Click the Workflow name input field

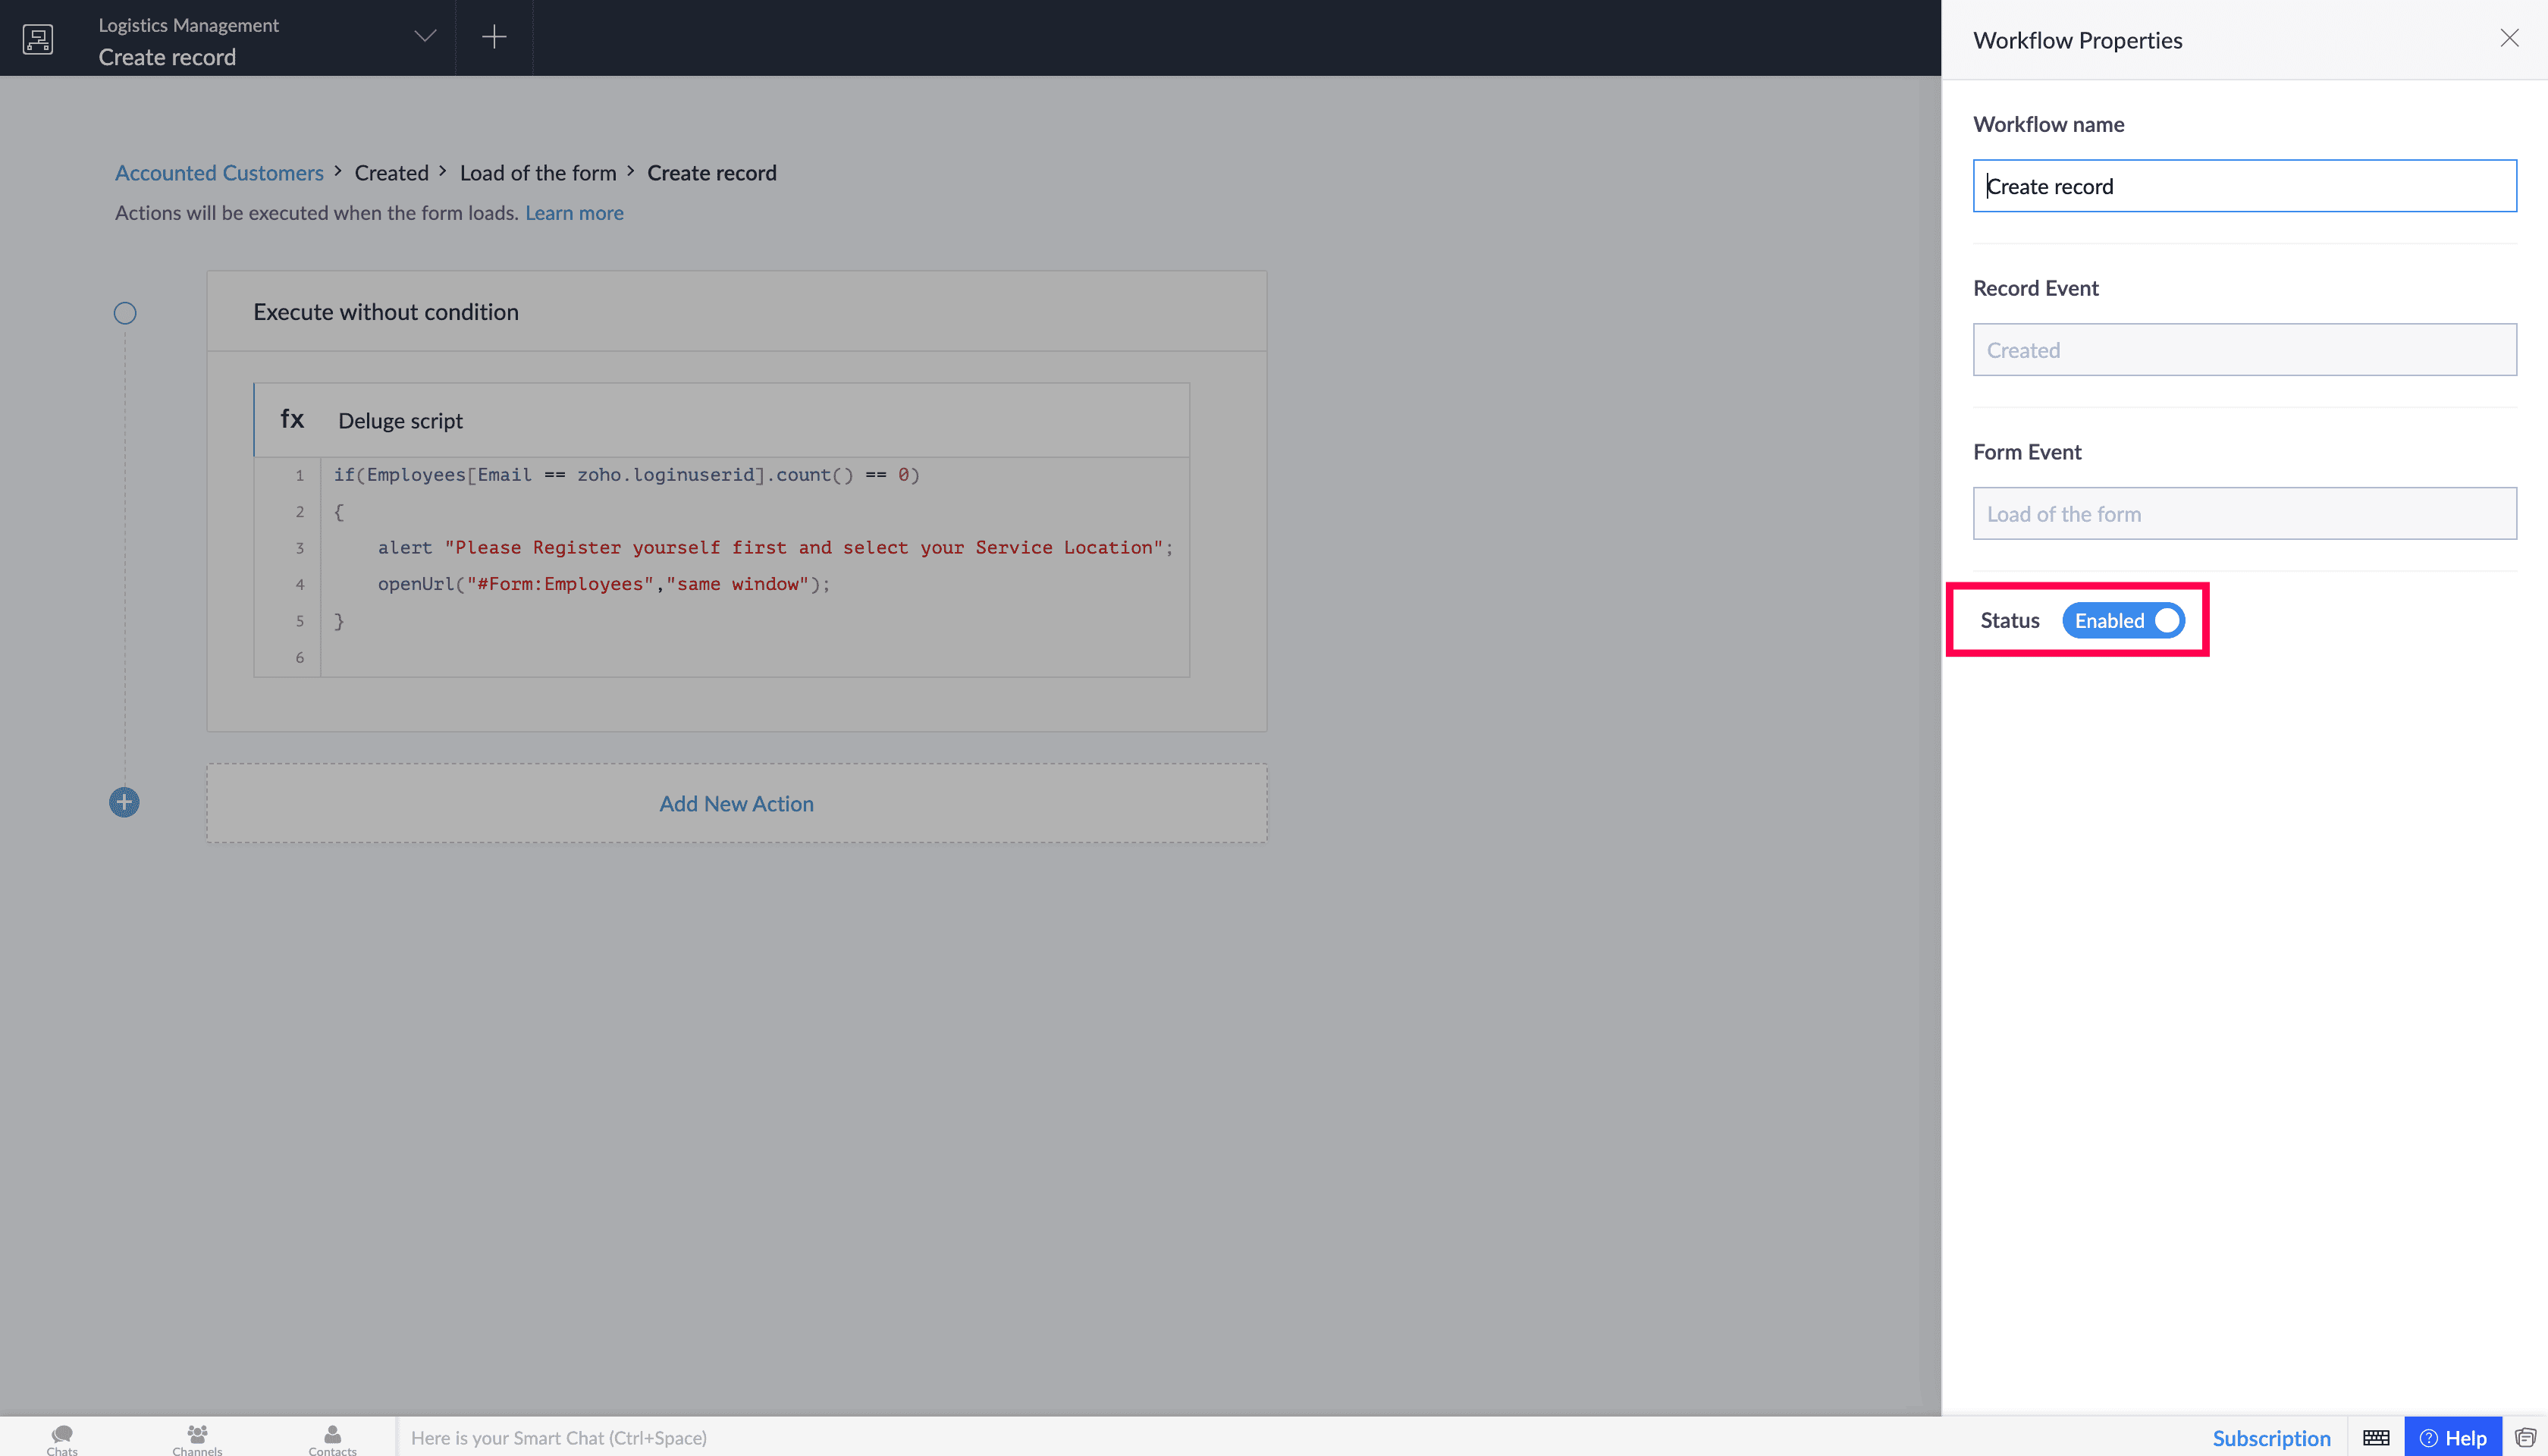coord(2244,186)
